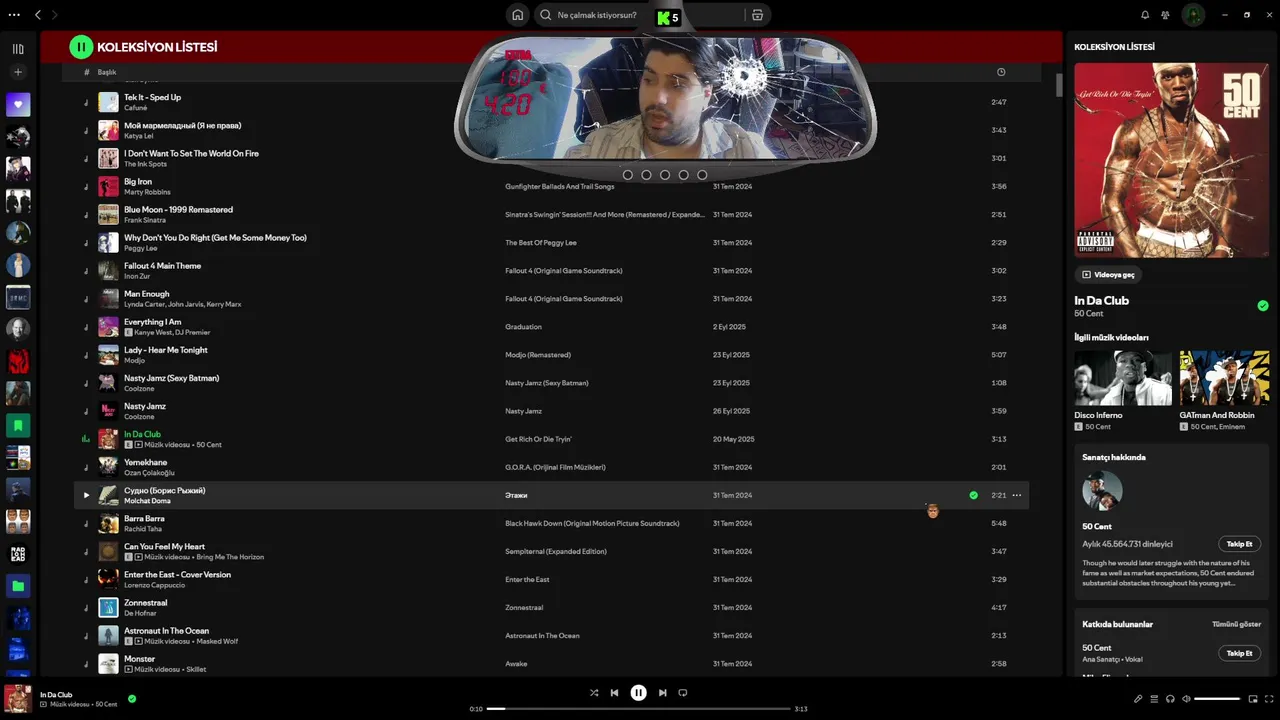Go back with the left arrow in the top bar
Image resolution: width=1280 pixels, height=720 pixels.
[38, 15]
